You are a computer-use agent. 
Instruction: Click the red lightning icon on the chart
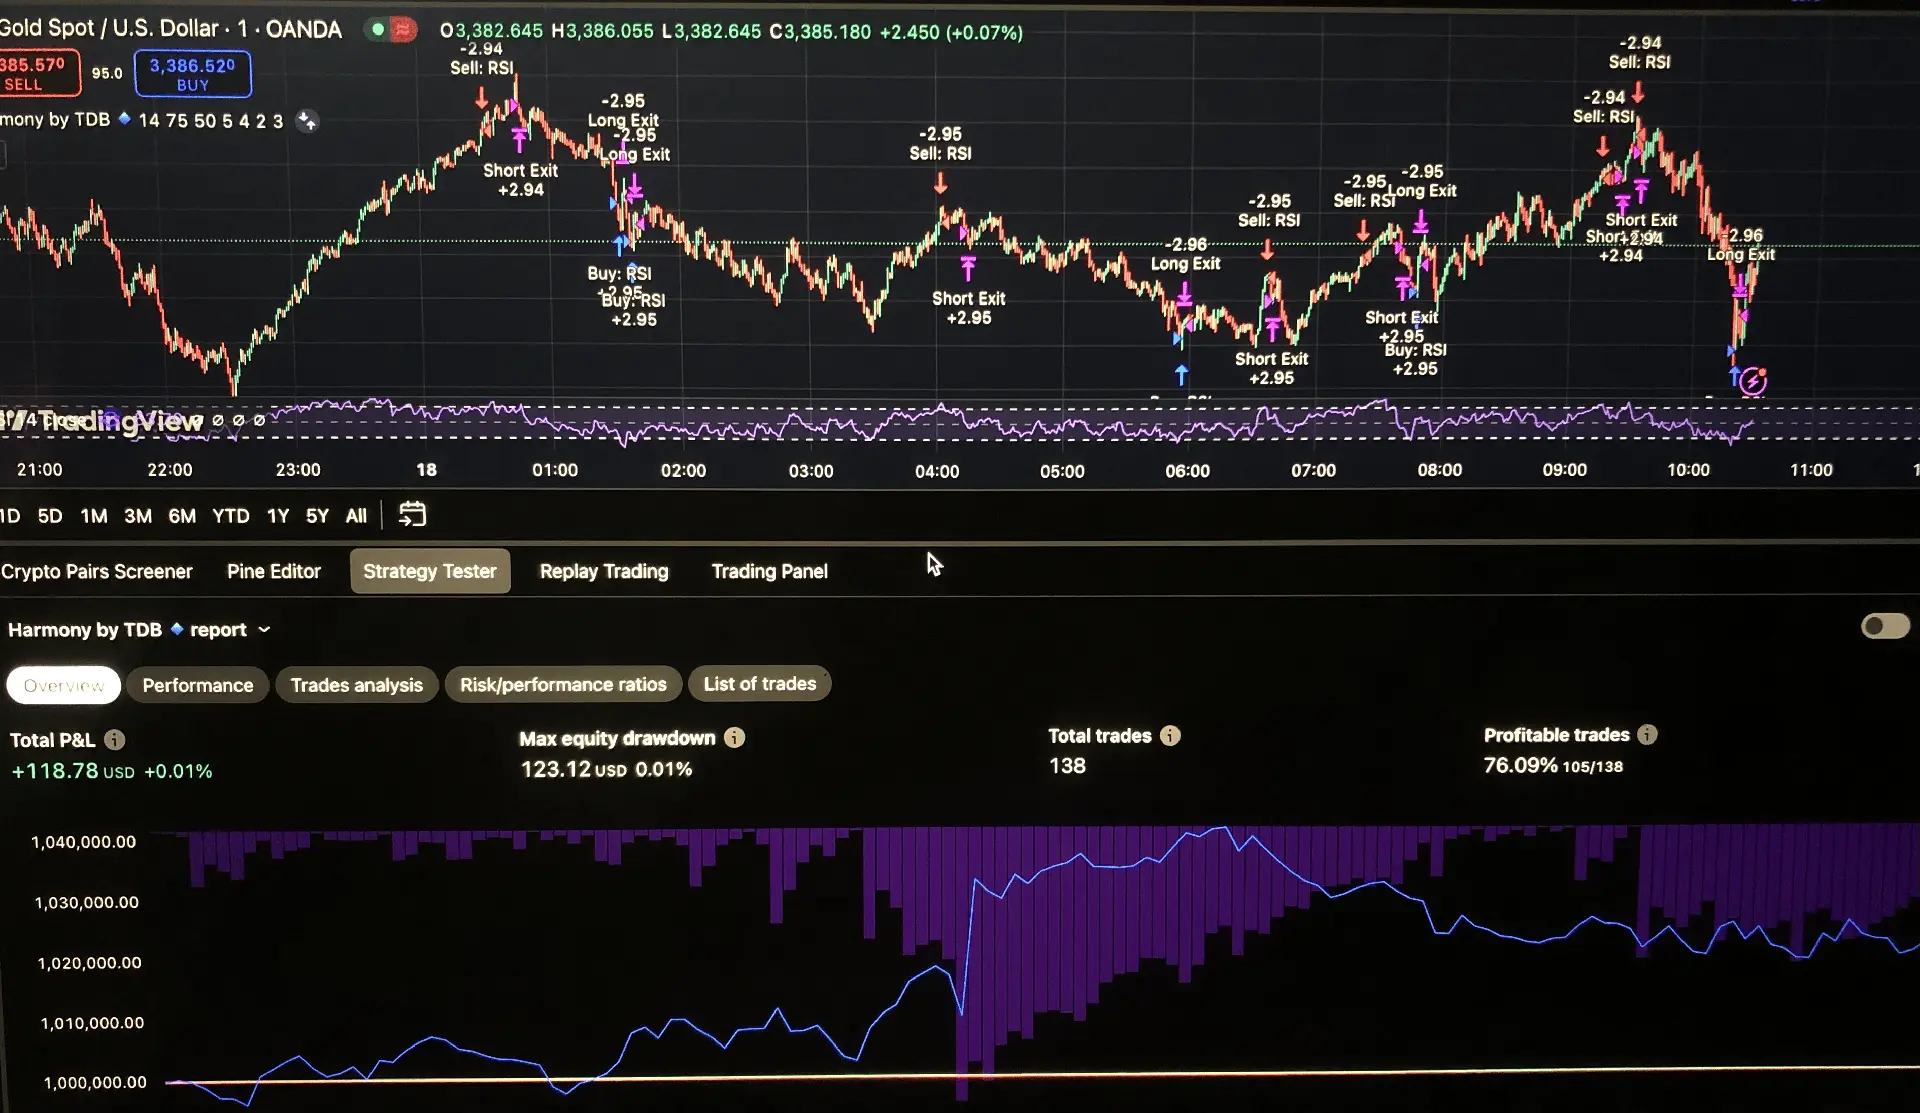[x=1753, y=381]
